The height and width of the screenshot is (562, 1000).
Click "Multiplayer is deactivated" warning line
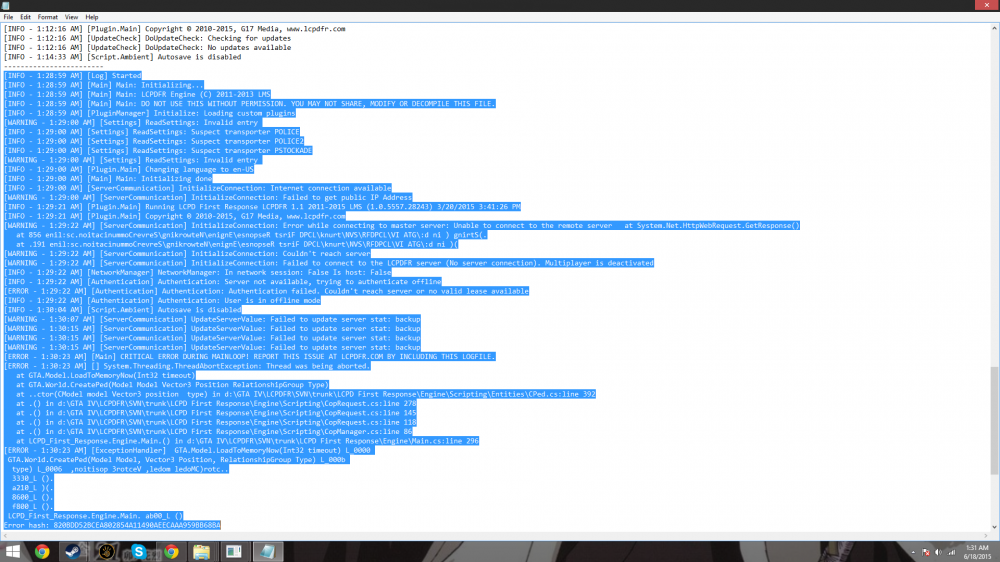pyautogui.click(x=329, y=263)
